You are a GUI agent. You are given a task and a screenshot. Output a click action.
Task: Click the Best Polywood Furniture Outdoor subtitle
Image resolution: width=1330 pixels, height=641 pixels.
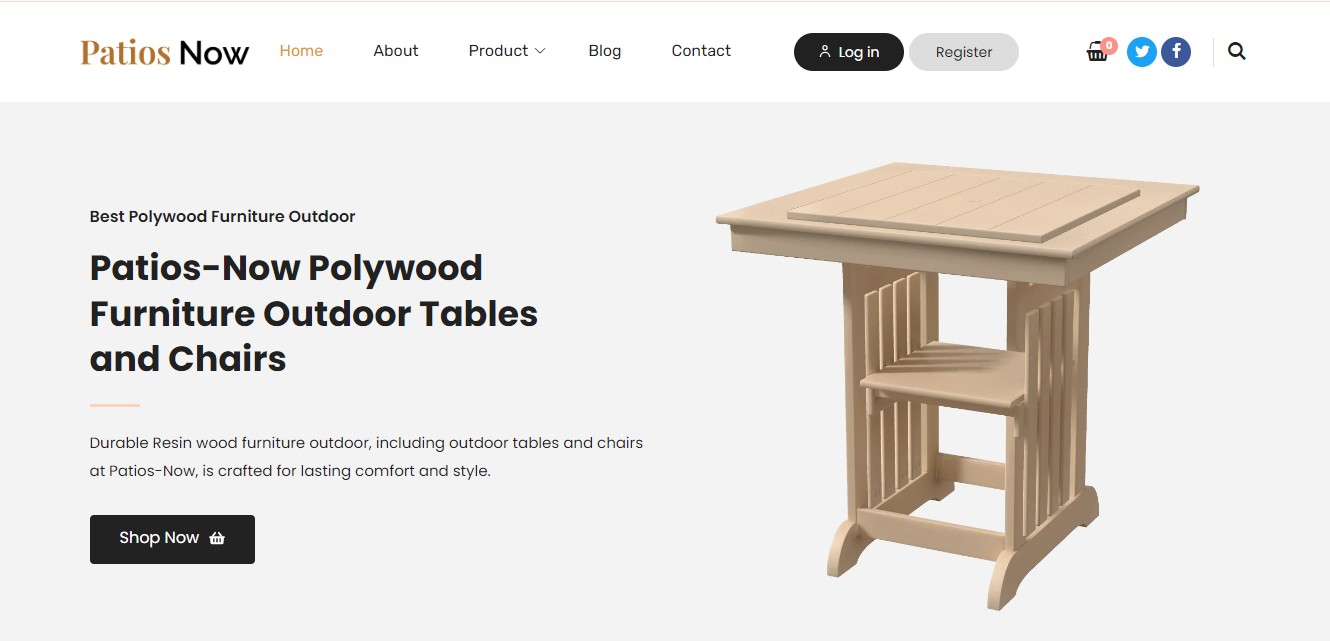222,216
